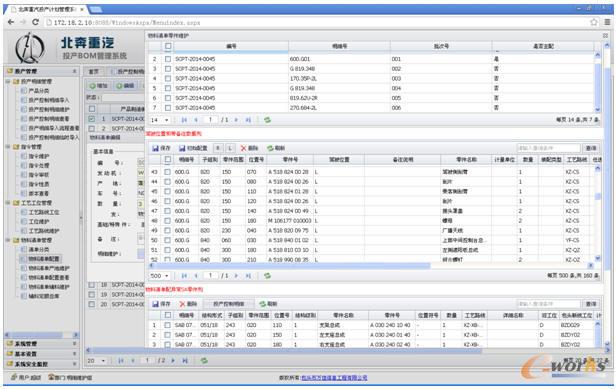Toggle the select-all checkbox in the middle grid header

(168, 160)
